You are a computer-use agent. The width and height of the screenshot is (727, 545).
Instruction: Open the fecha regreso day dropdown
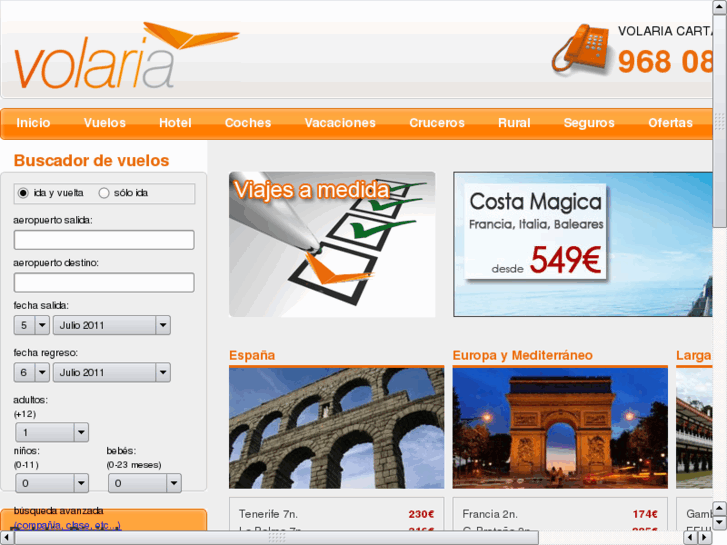click(x=32, y=372)
